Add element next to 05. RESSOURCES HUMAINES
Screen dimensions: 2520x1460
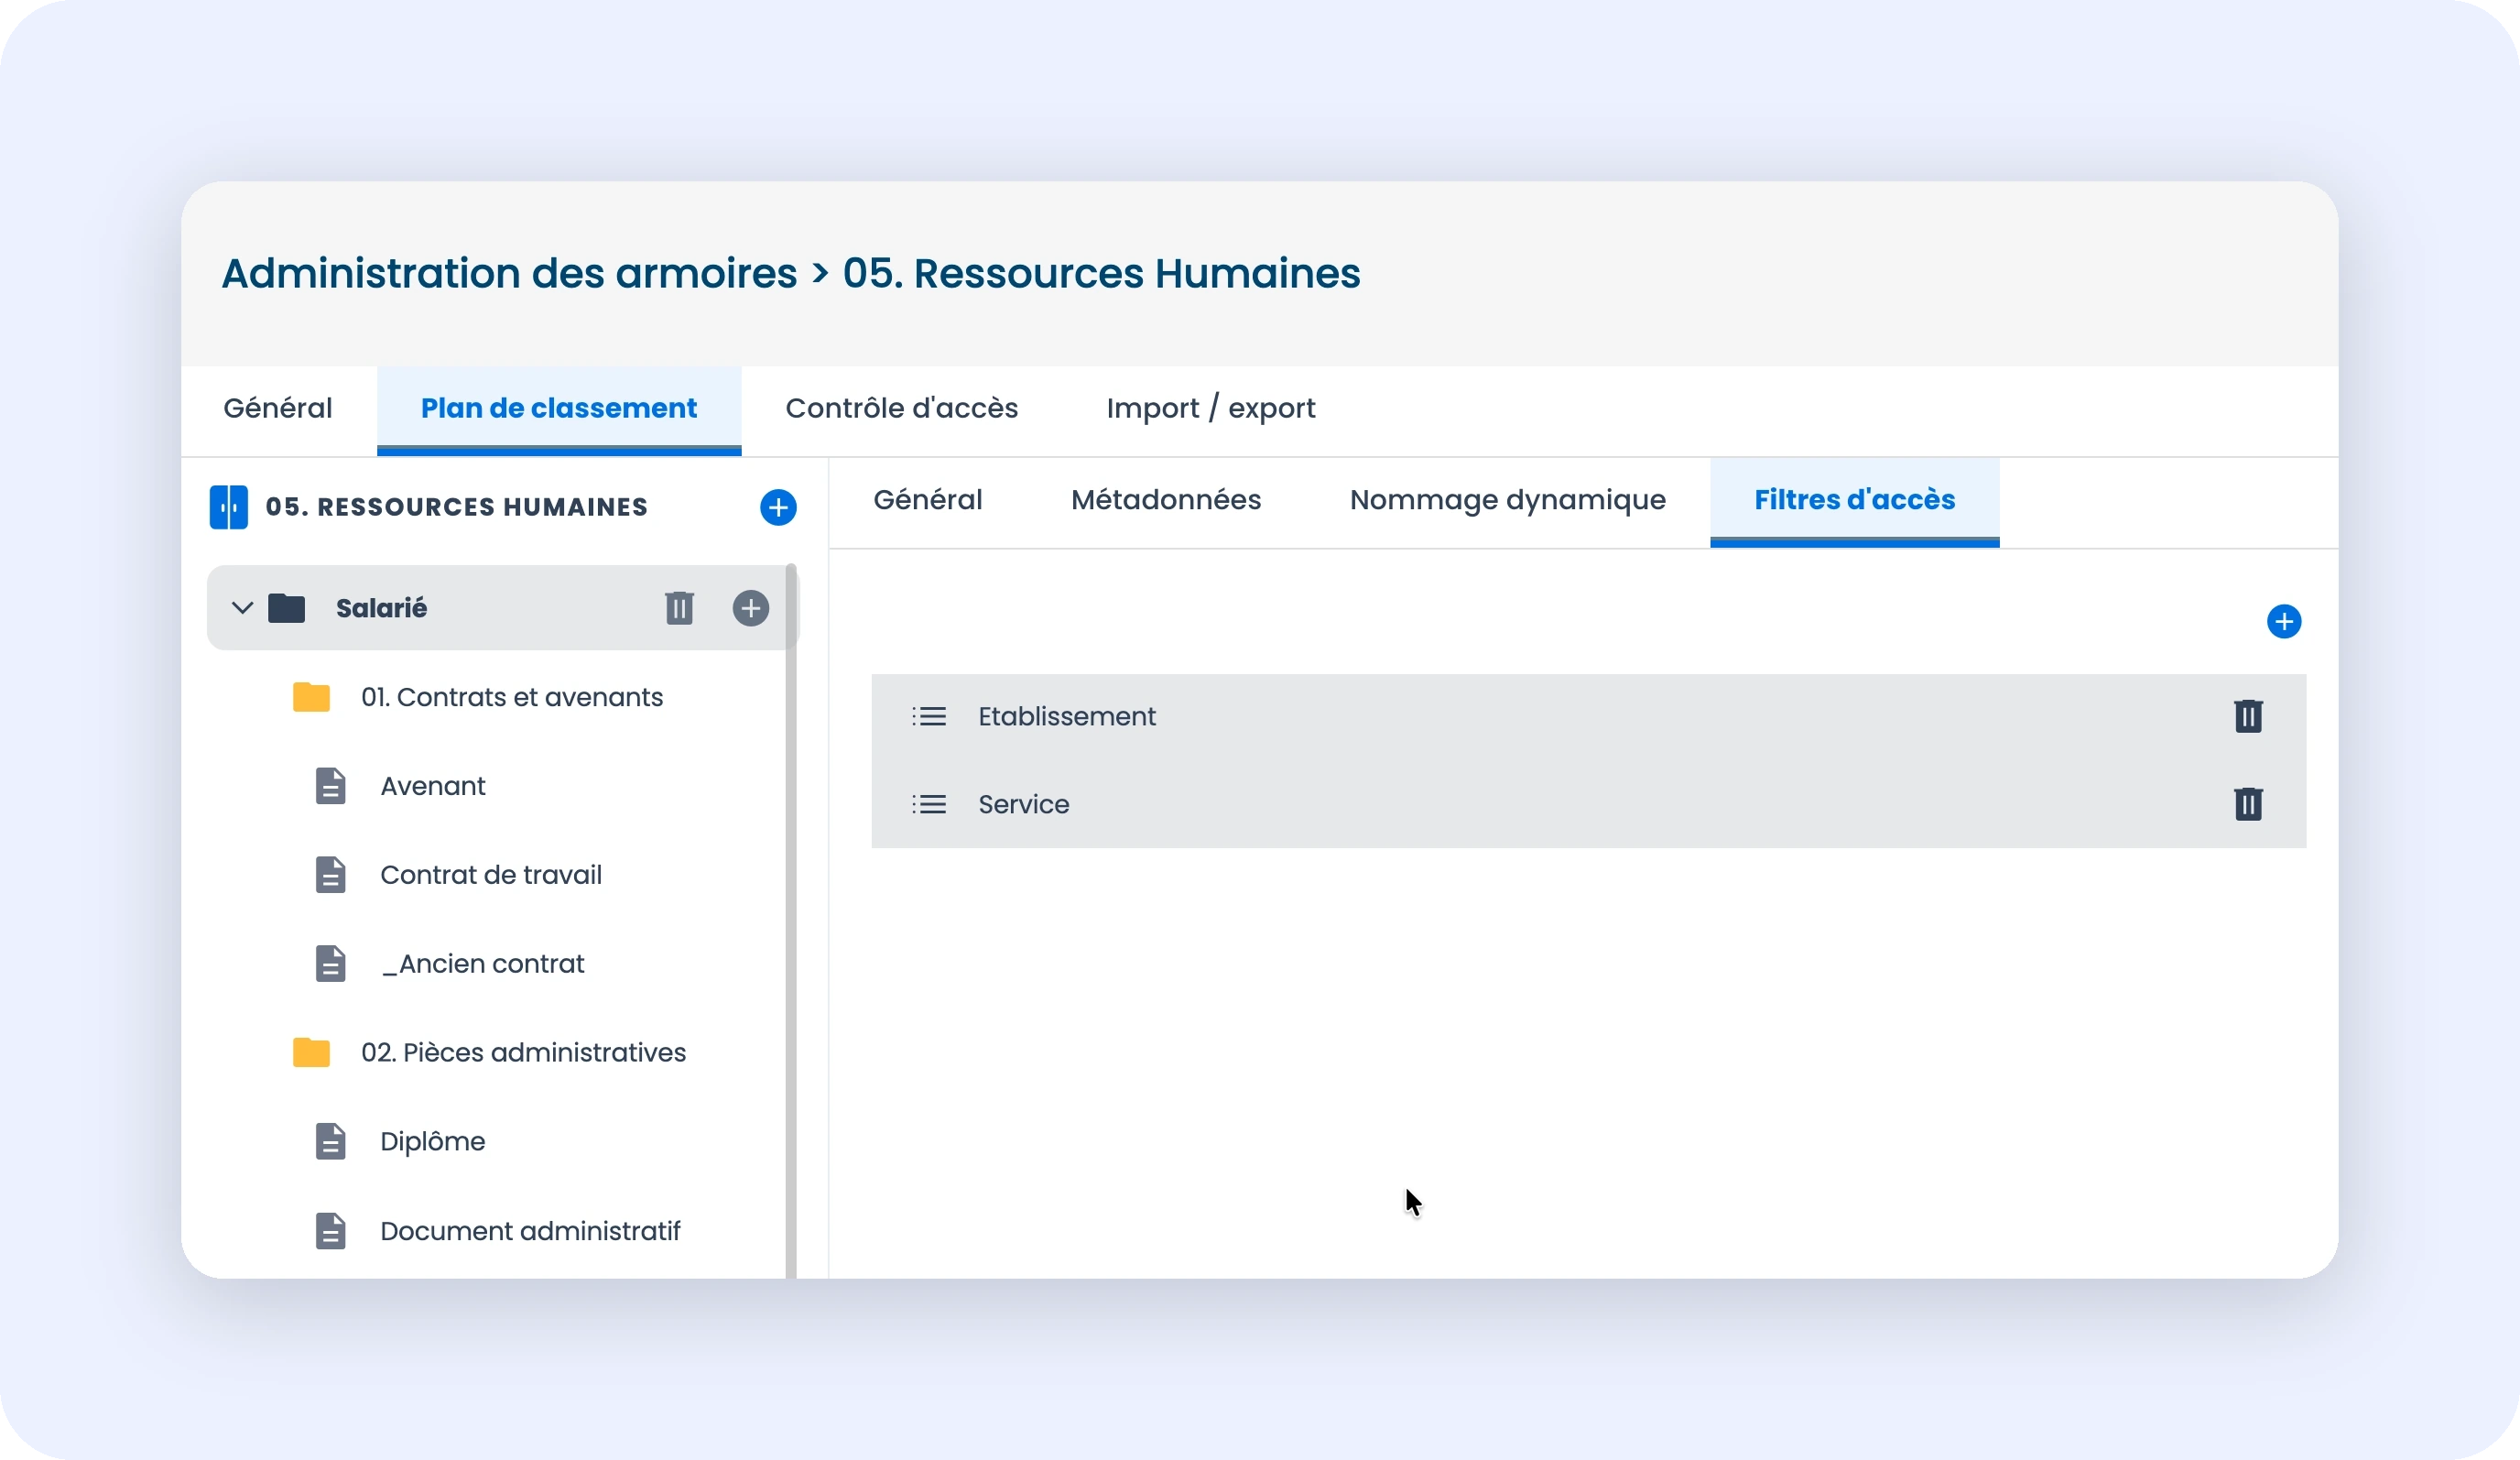tap(778, 507)
